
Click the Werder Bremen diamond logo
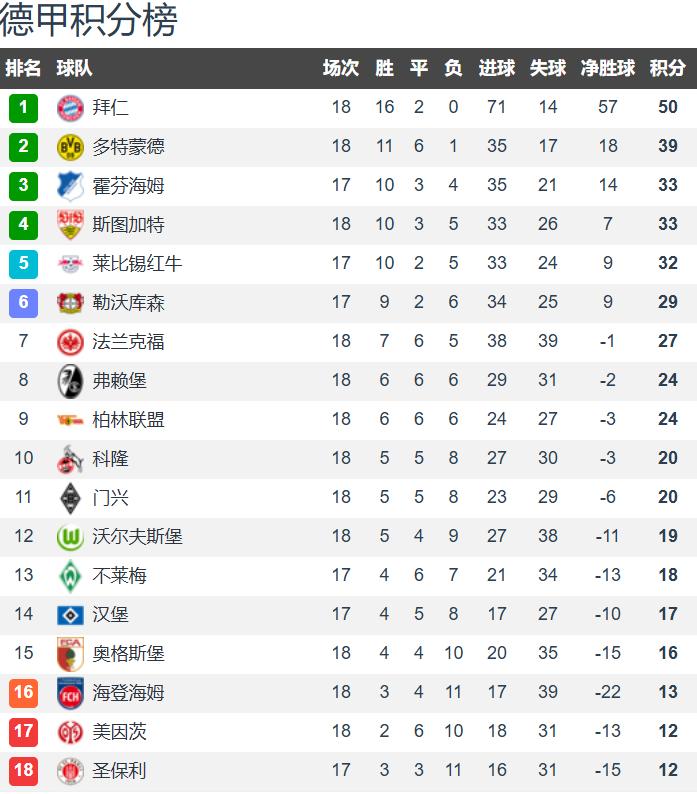point(70,576)
